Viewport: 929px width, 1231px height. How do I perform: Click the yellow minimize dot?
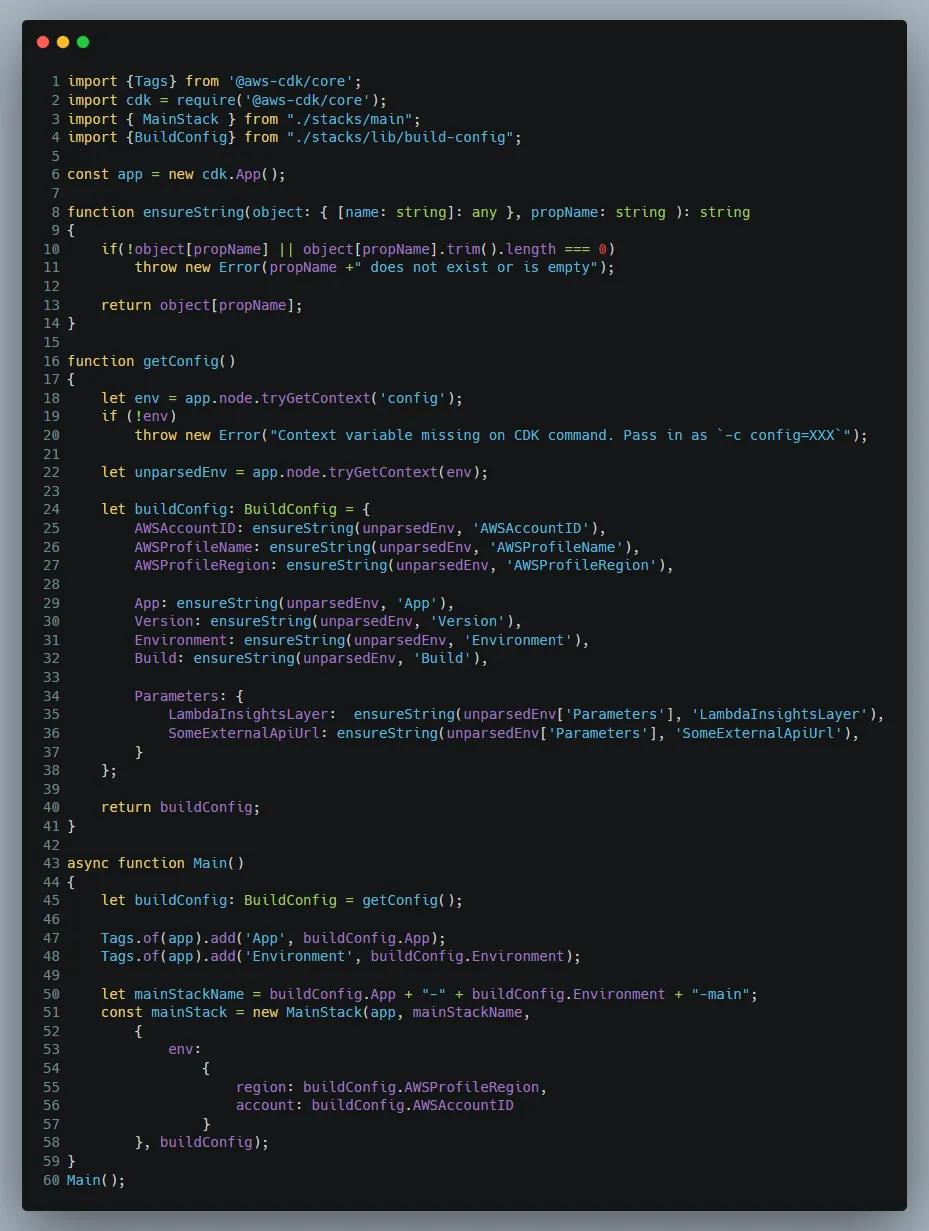pos(63,42)
